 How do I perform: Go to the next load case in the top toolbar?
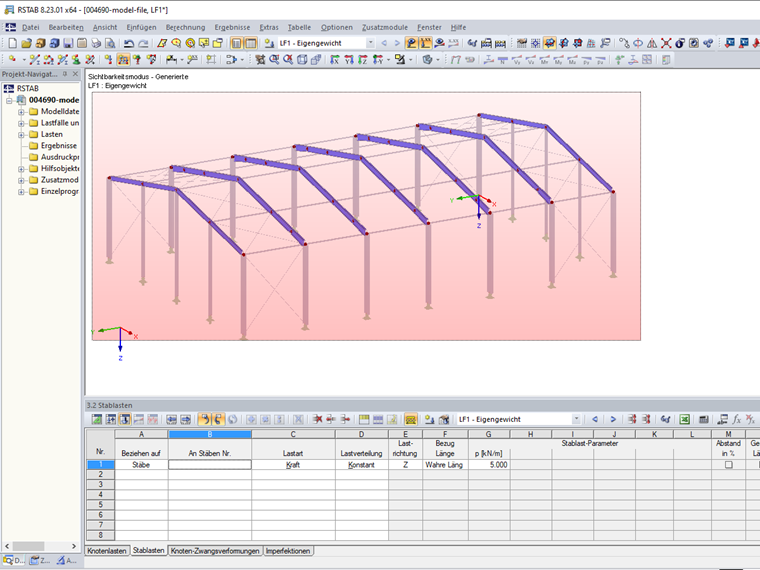coord(397,43)
